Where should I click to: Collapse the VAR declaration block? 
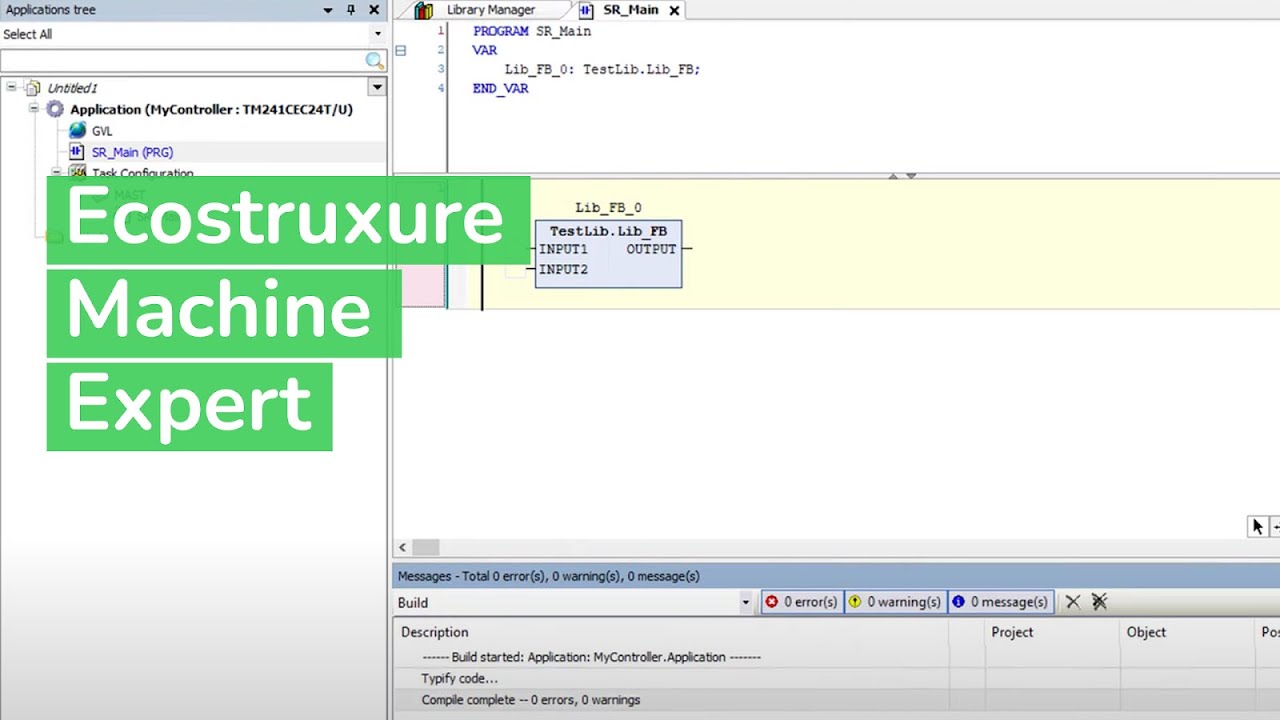click(401, 50)
